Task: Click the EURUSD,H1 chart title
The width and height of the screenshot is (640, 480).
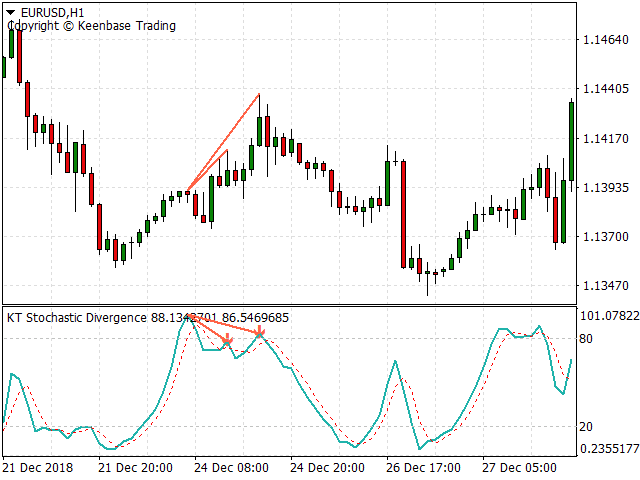Action: (52, 13)
